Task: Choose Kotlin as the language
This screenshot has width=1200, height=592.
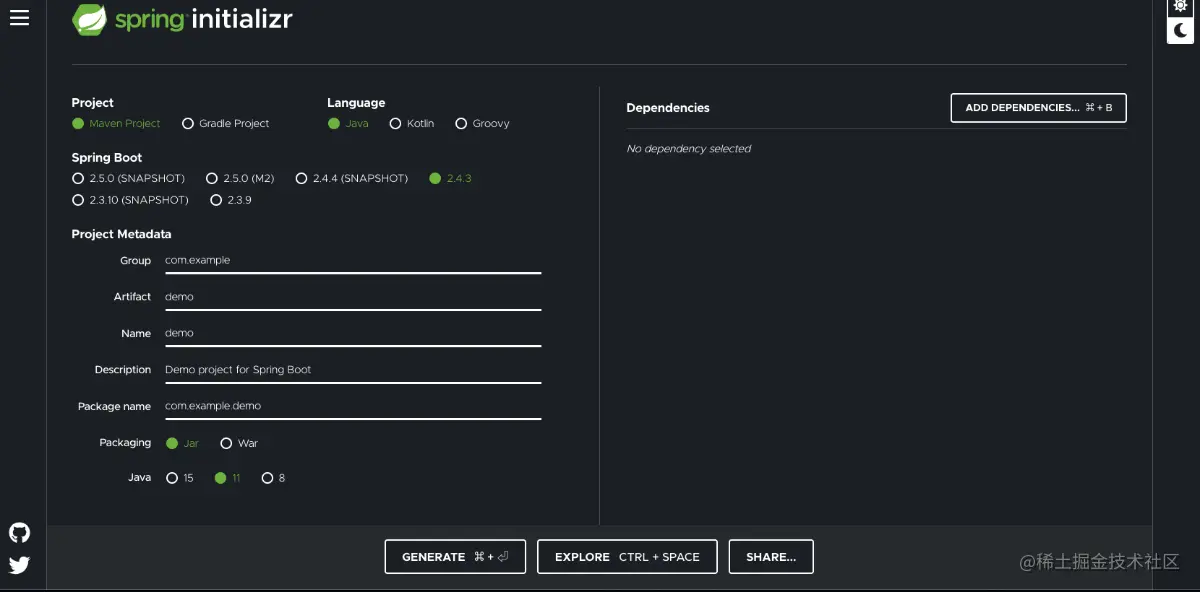Action: [x=412, y=124]
